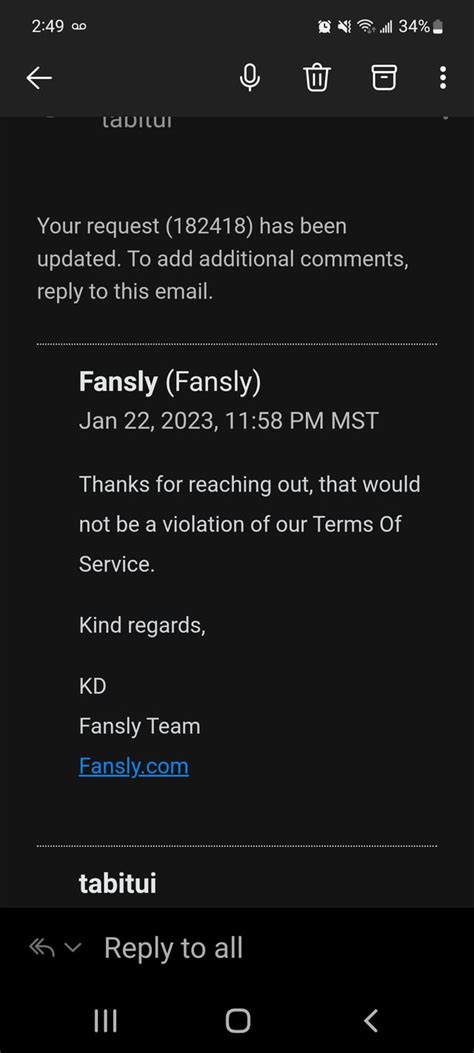
Task: Go back using the top-left arrow
Action: (x=39, y=79)
